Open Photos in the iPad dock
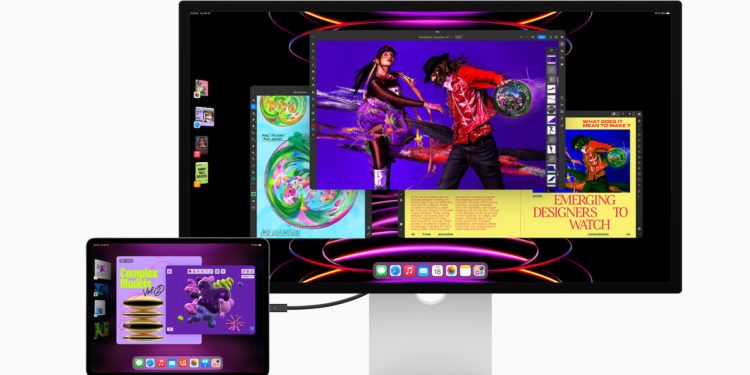750x375 pixels. coord(194,363)
